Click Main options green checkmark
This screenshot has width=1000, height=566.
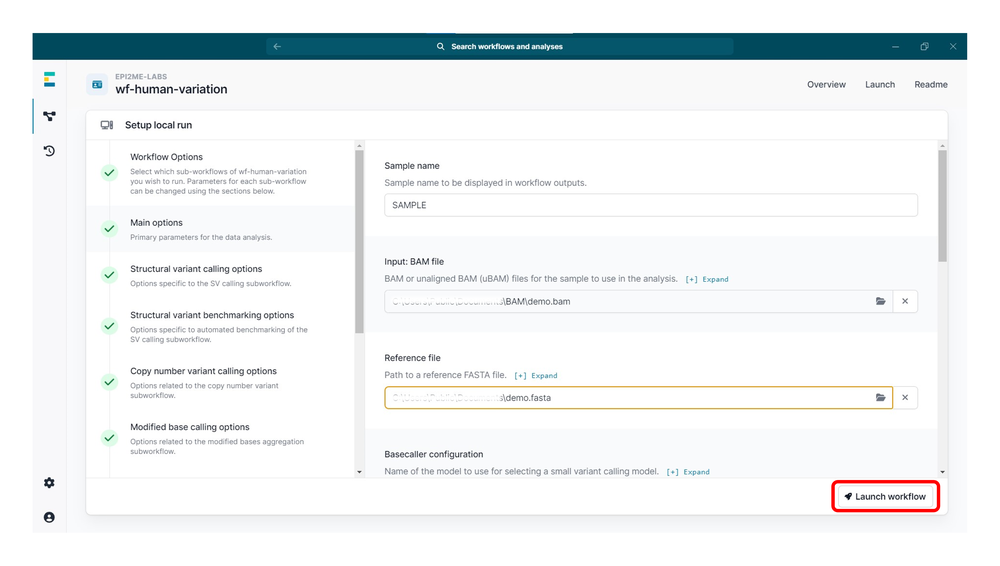pos(110,229)
